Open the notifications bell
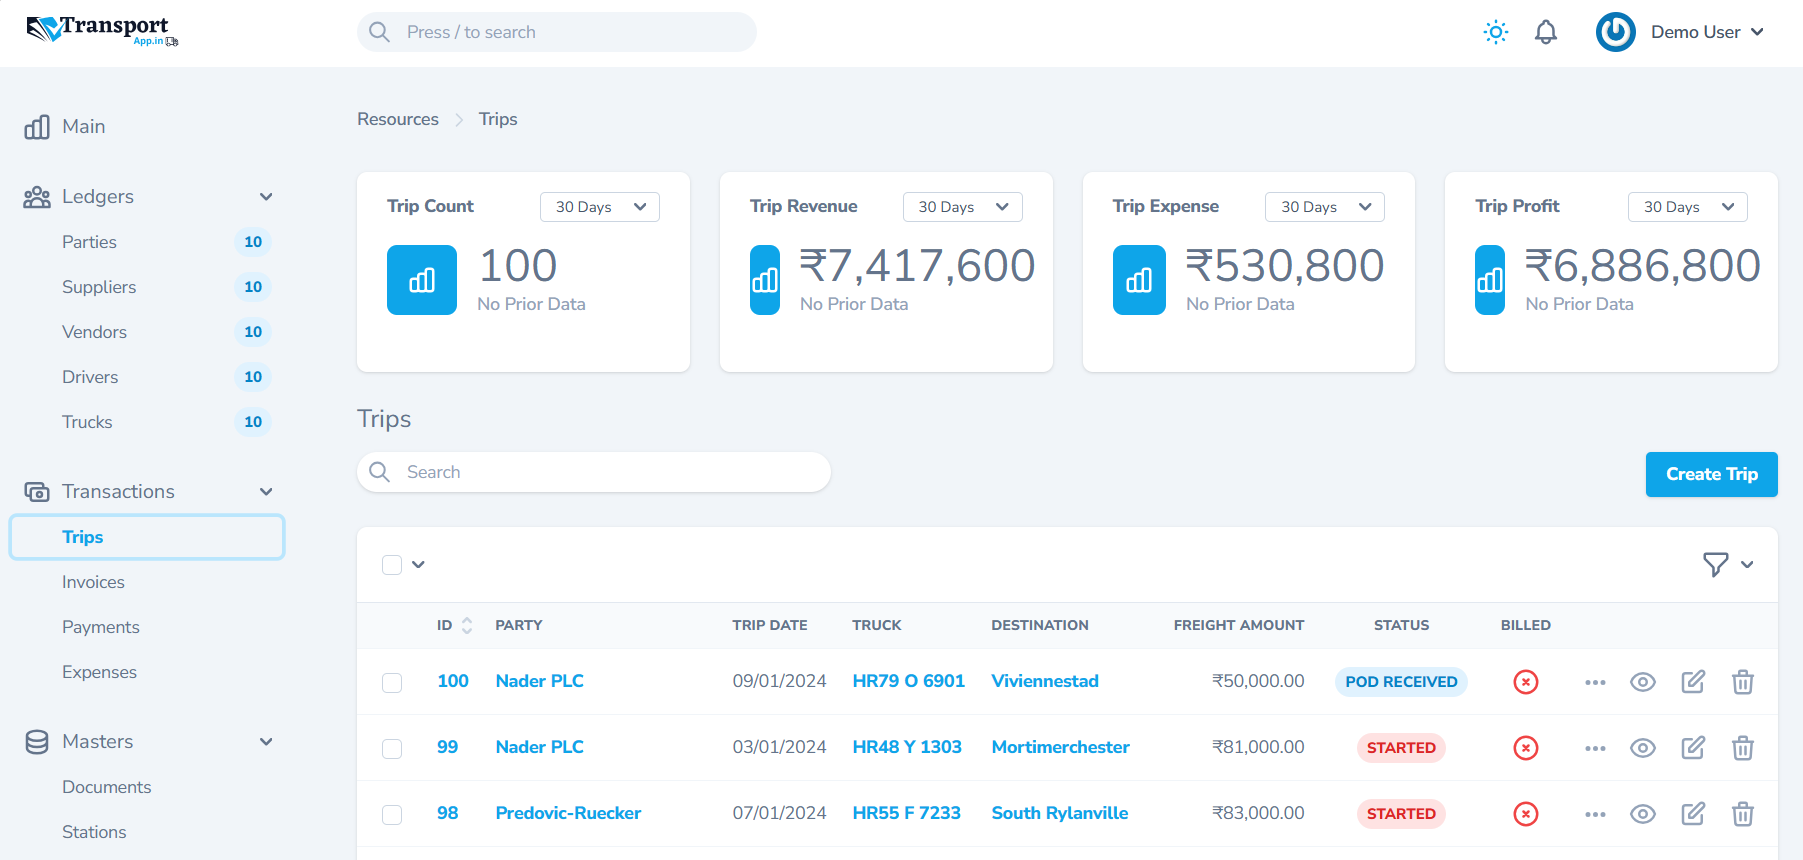The width and height of the screenshot is (1803, 860). (1545, 32)
